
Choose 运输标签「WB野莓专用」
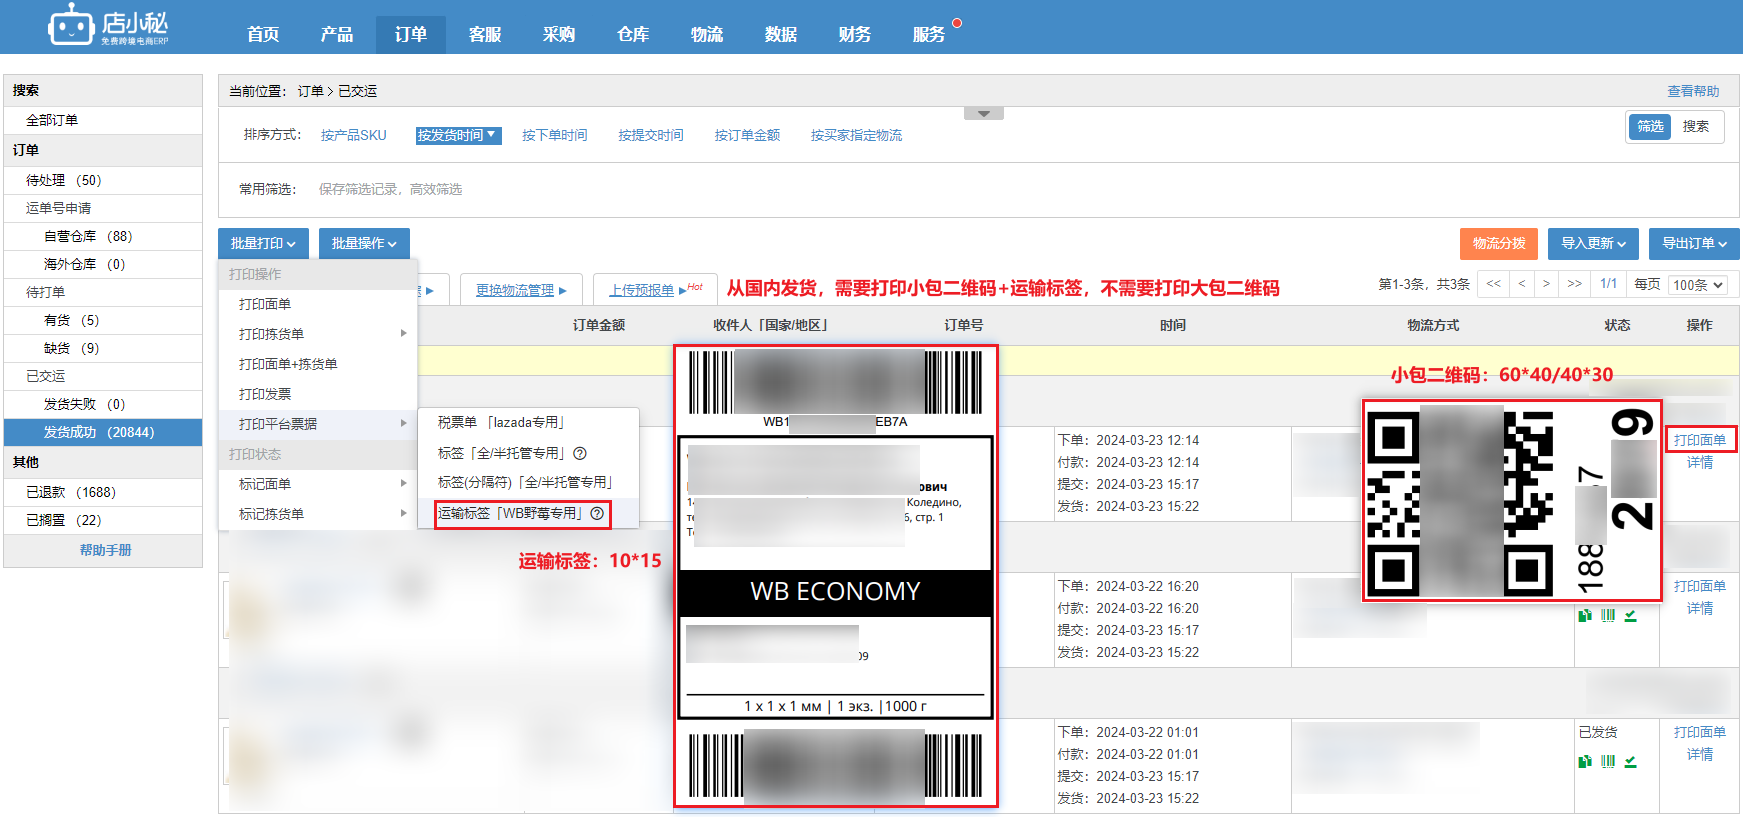point(511,513)
